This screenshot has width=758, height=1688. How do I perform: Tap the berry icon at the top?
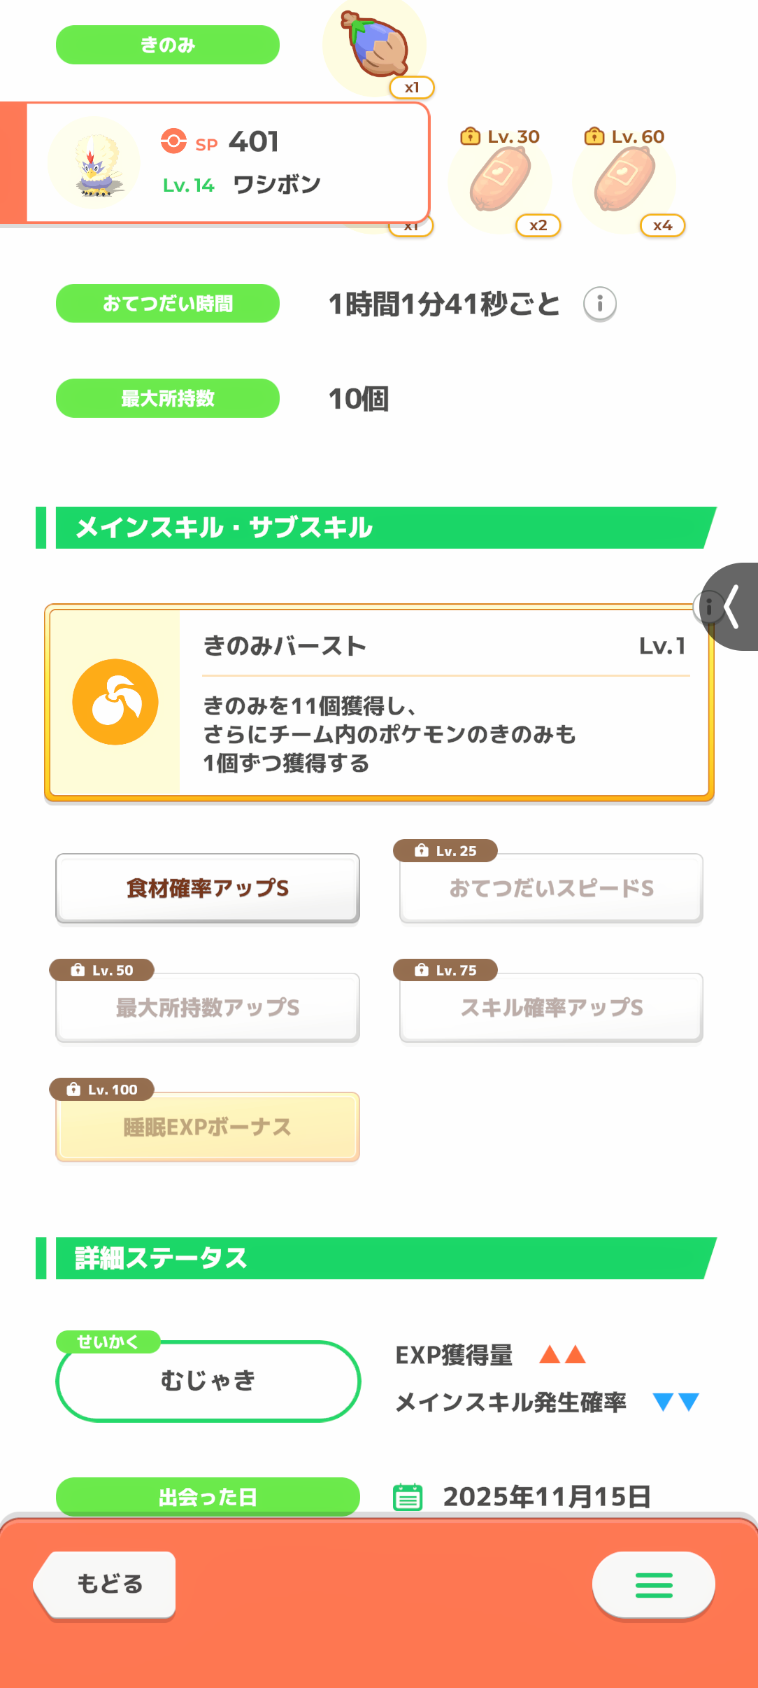click(375, 45)
